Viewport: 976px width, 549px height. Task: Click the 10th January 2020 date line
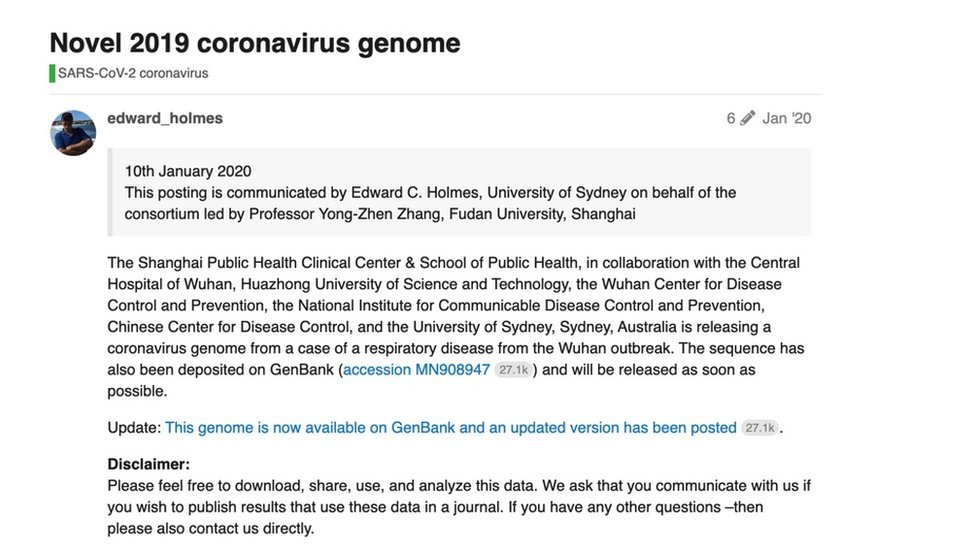click(188, 171)
